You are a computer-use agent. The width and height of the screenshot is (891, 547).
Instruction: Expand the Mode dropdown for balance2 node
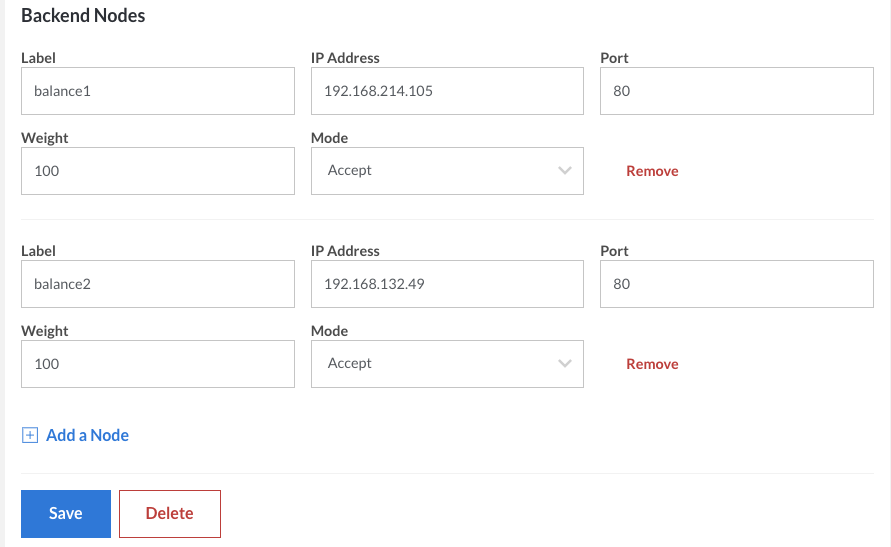[x=447, y=364]
